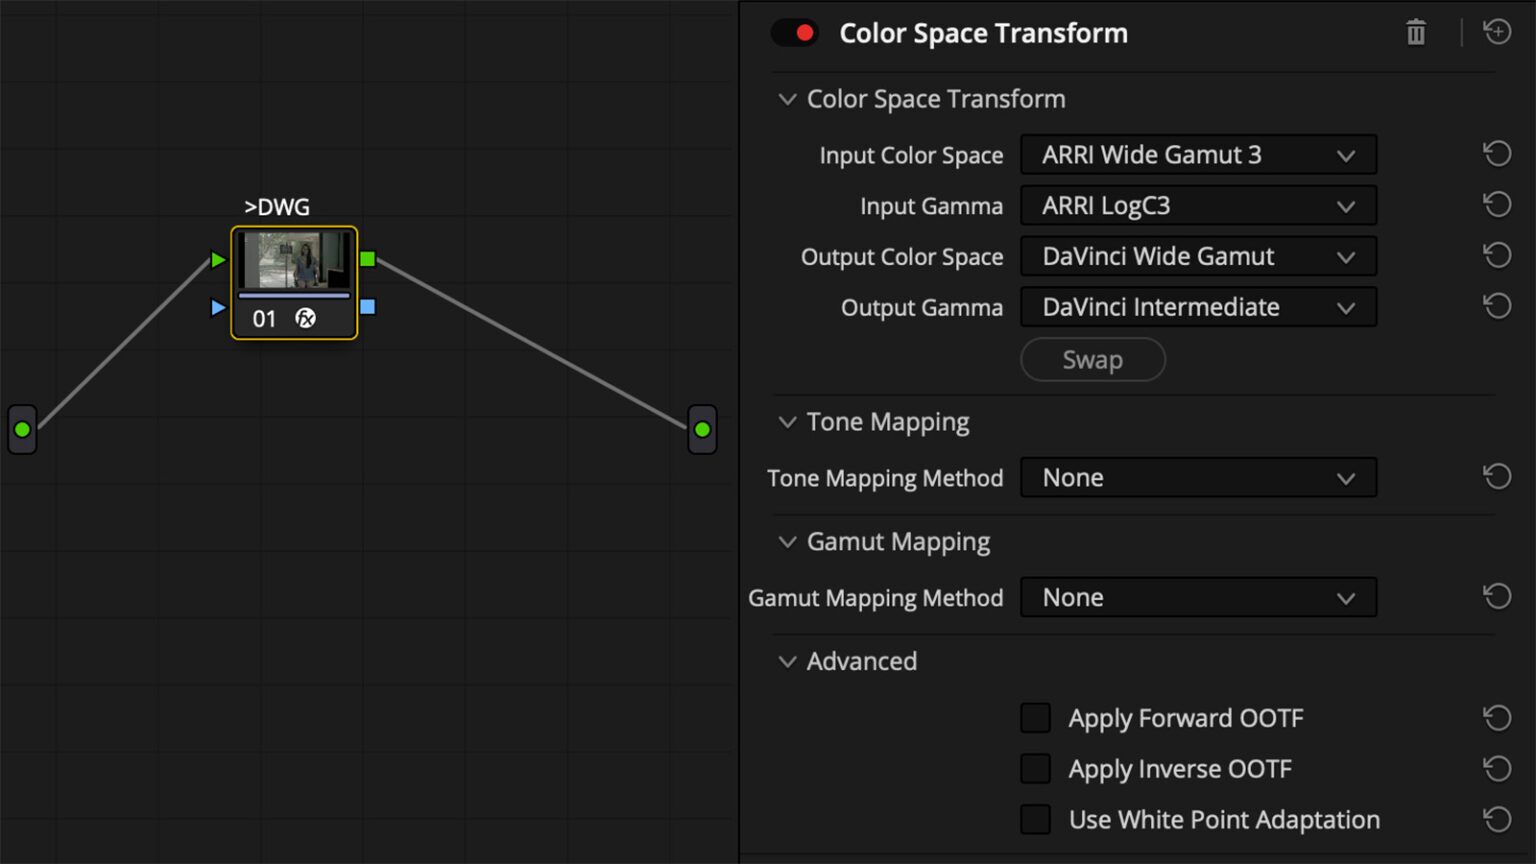Reset the Apply Forward OOTF option
The image size is (1536, 864).
pyautogui.click(x=1497, y=717)
